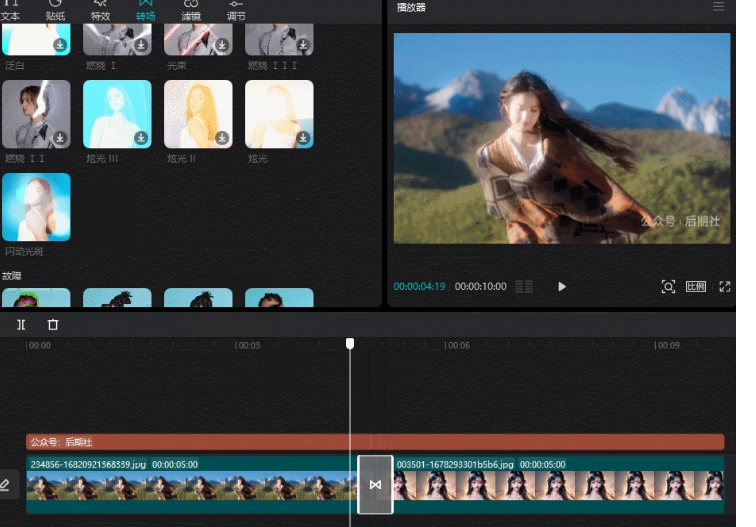Image resolution: width=756 pixels, height=527 pixels.
Task: Click the total duration 00:00:10:00
Action: point(480,286)
